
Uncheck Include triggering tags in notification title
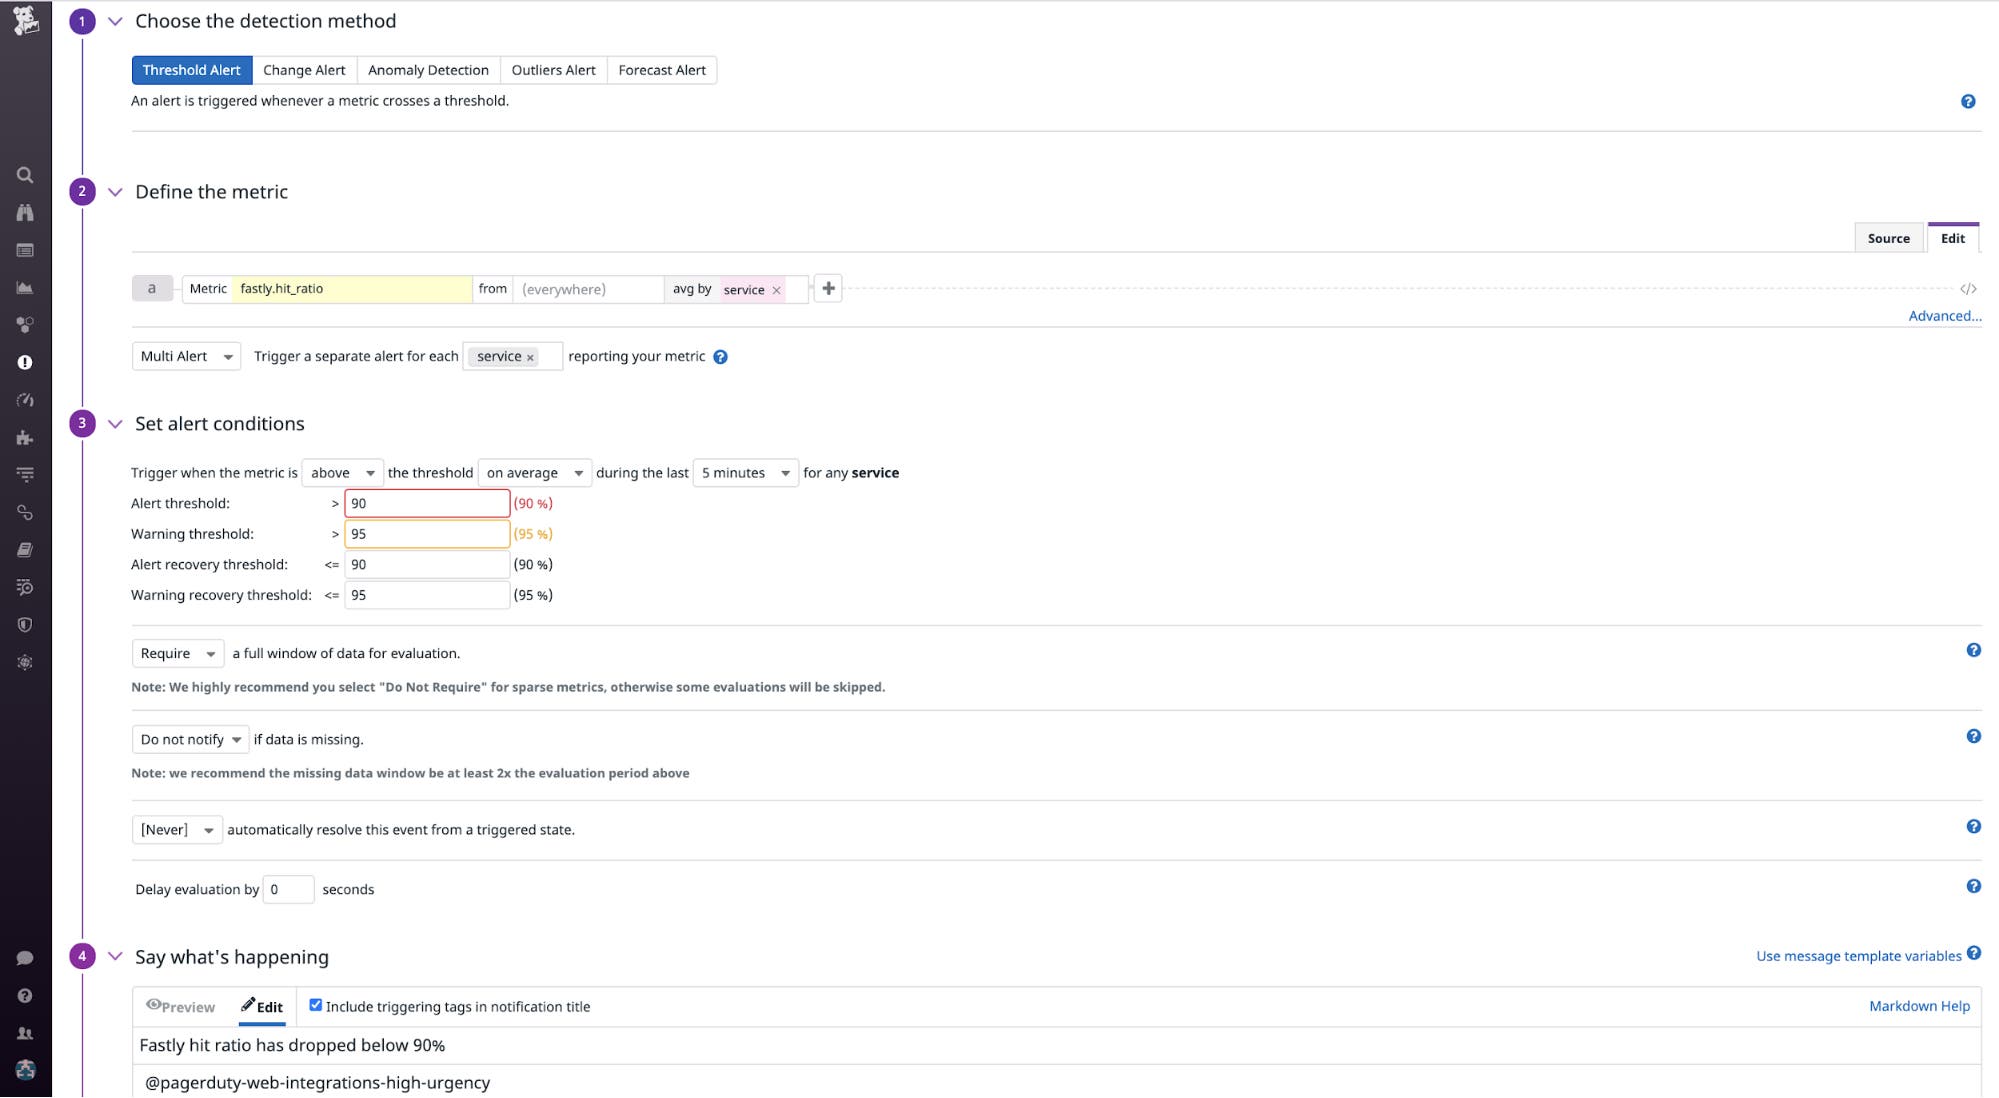tap(316, 1005)
